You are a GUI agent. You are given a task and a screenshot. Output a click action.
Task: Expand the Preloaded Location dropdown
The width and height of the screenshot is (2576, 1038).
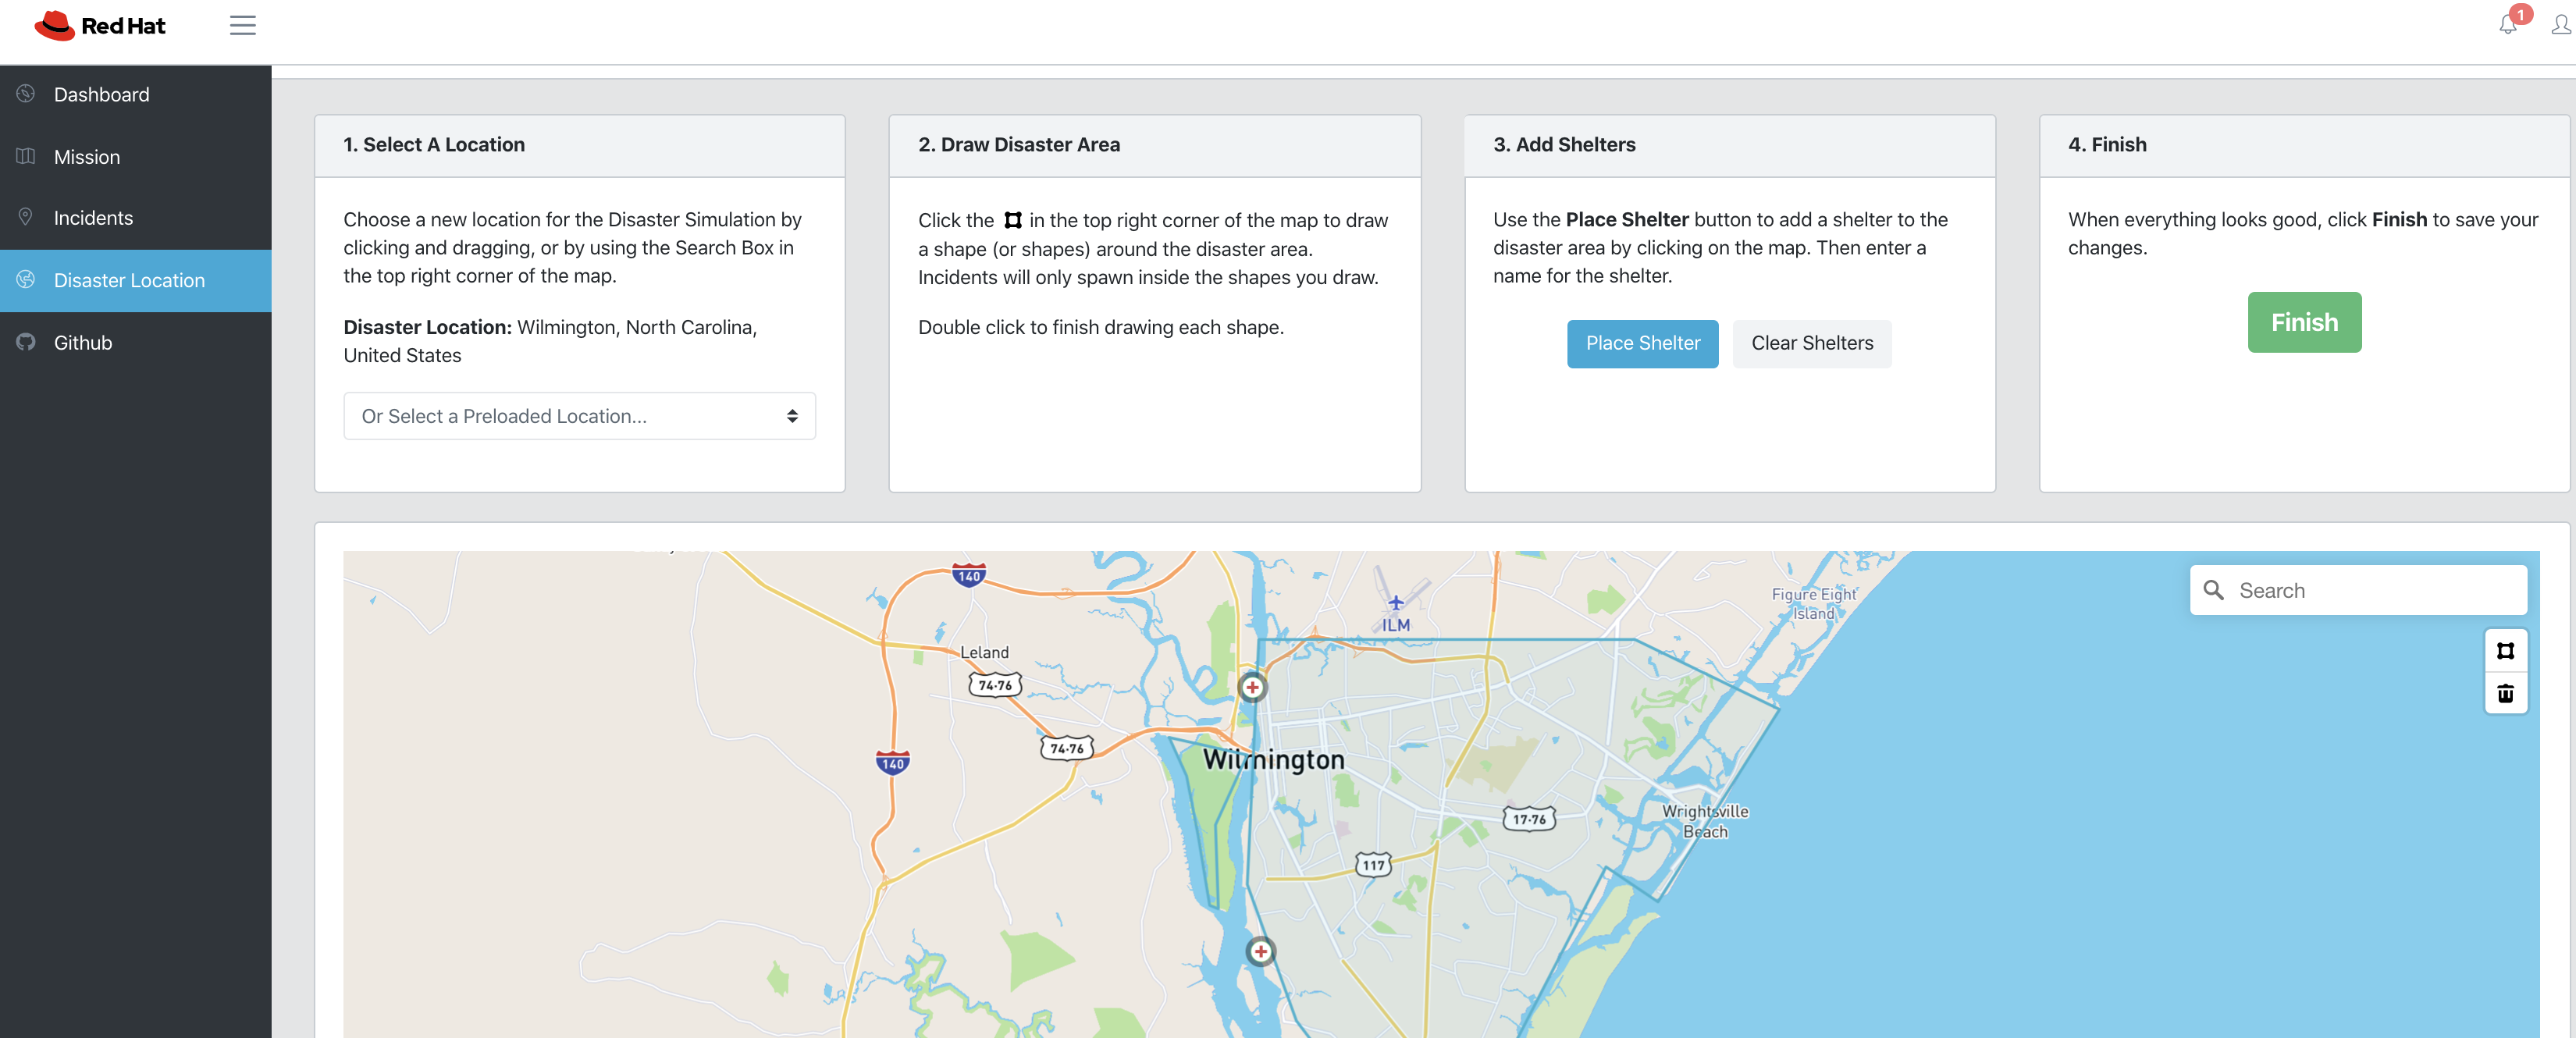pos(579,416)
